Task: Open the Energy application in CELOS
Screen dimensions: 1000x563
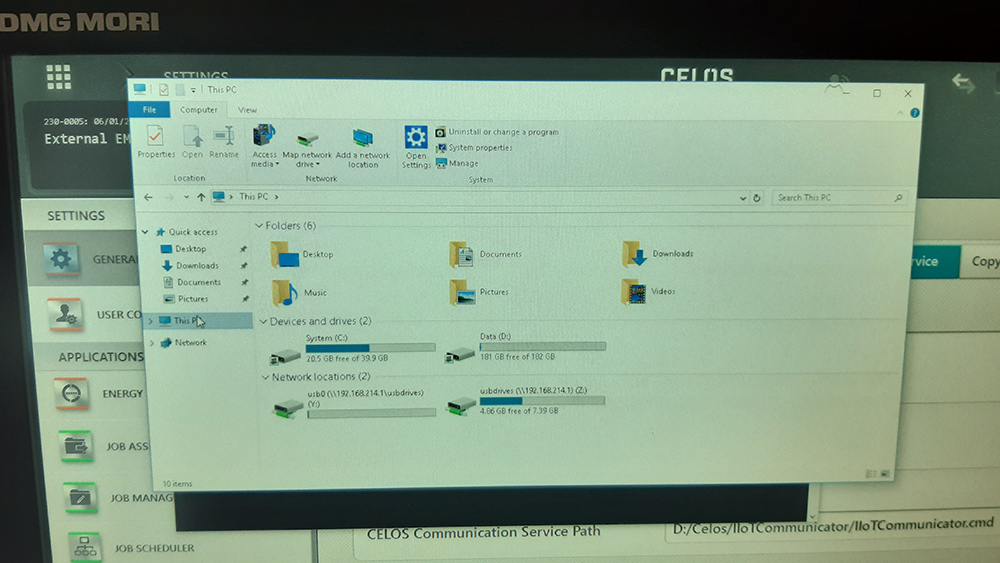Action: click(99, 394)
